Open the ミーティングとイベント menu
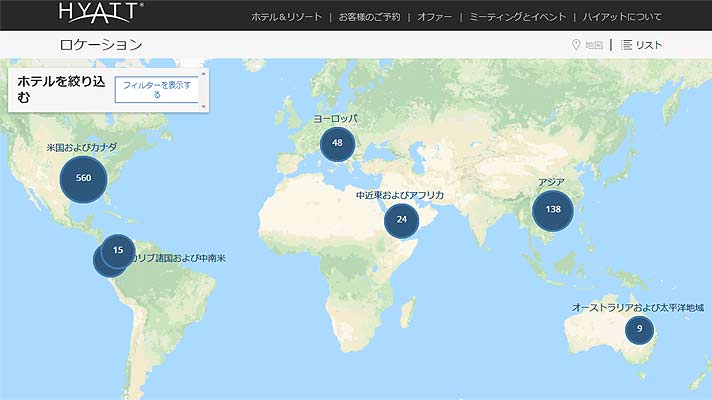This screenshot has height=400, width=712. (x=517, y=17)
